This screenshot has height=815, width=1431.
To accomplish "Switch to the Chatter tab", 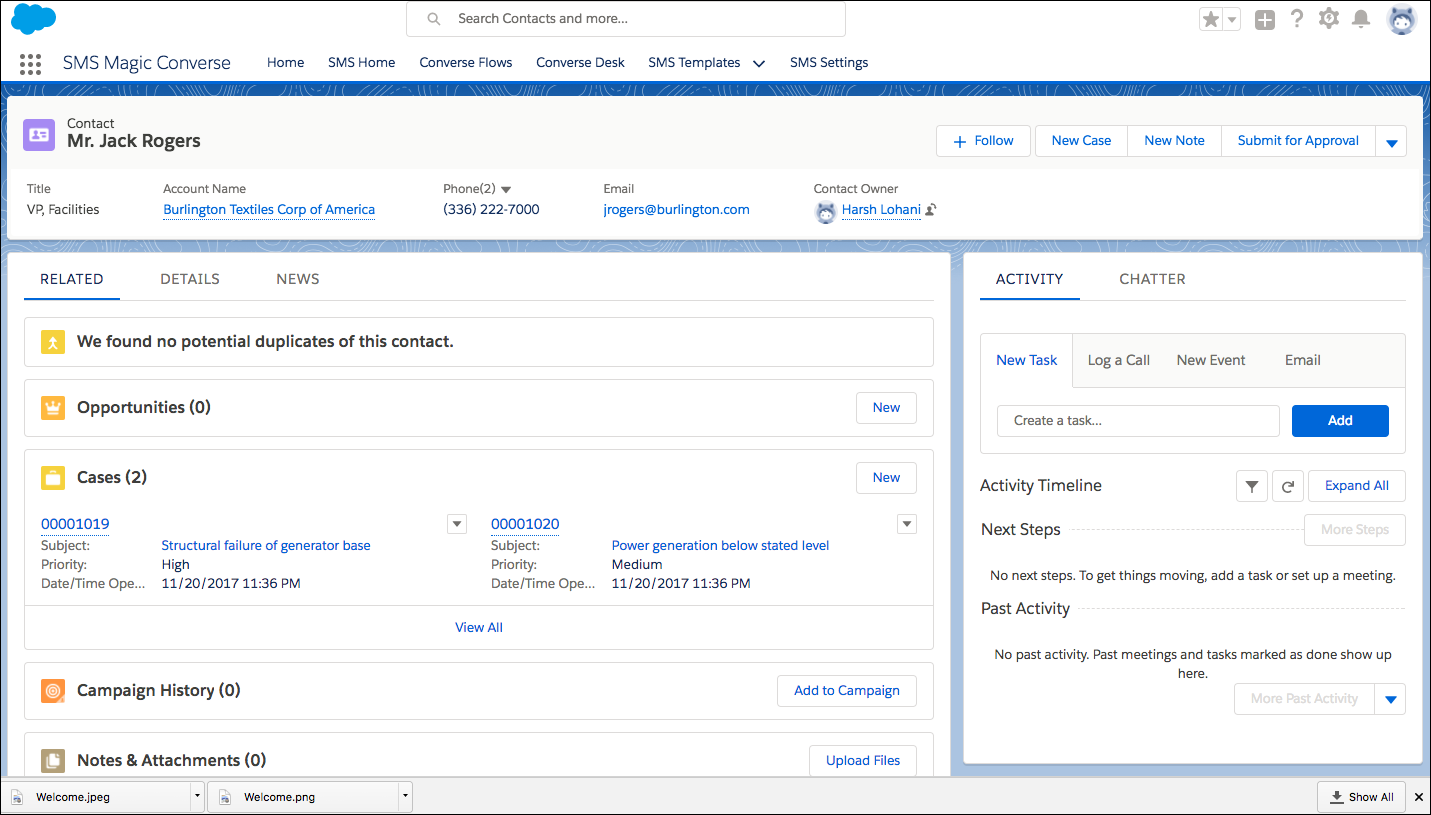I will pos(1152,279).
